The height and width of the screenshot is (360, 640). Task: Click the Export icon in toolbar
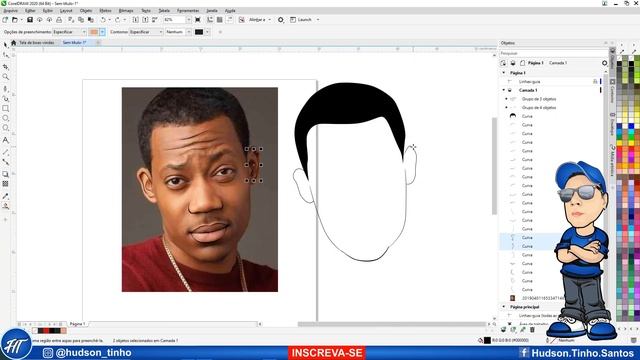click(x=145, y=20)
